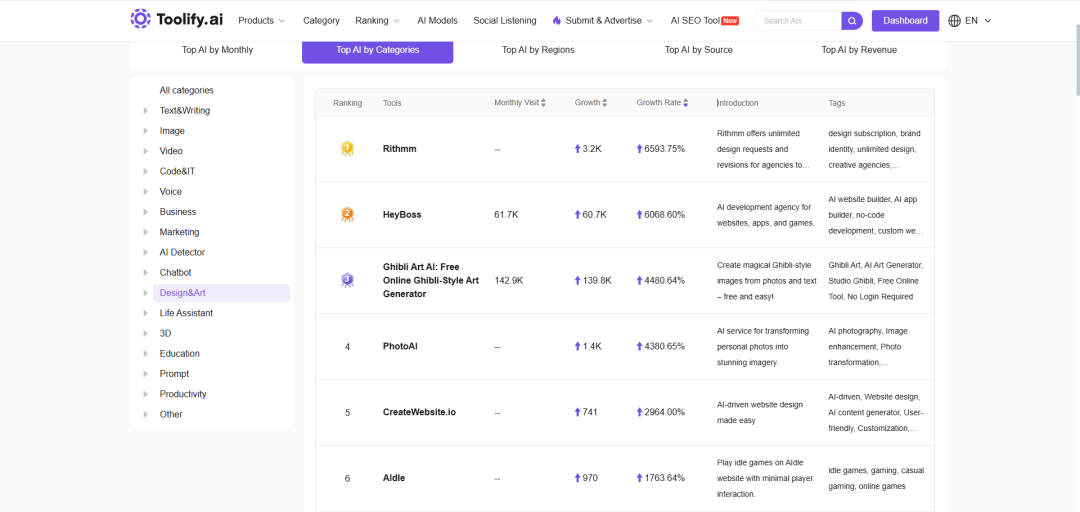This screenshot has height=512, width=1080.
Task: Select Top AI by Categories tab
Action: coord(377,50)
